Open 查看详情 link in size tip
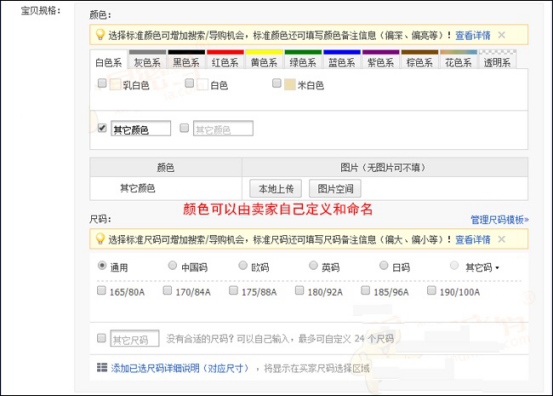This screenshot has width=553, height=396. coord(473,240)
